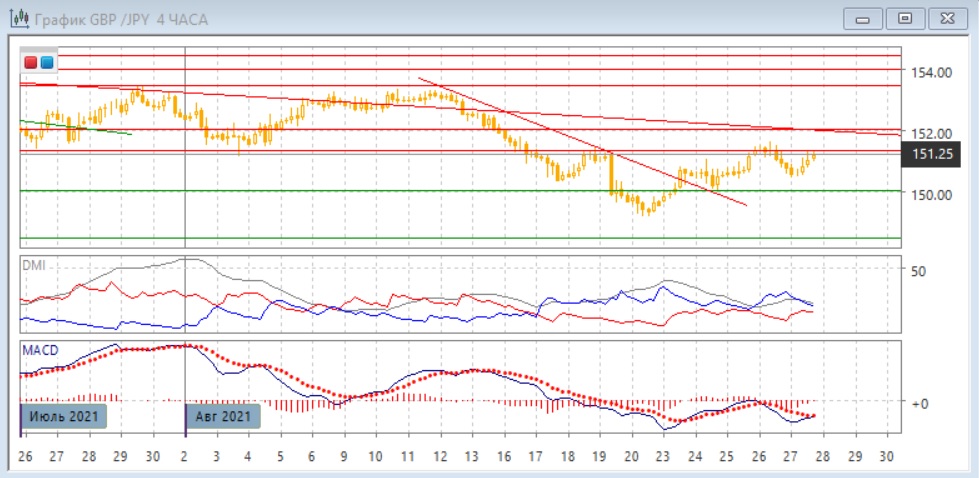Click the candlestick chart icon in title bar
Screen dimensions: 979x478
tap(17, 20)
